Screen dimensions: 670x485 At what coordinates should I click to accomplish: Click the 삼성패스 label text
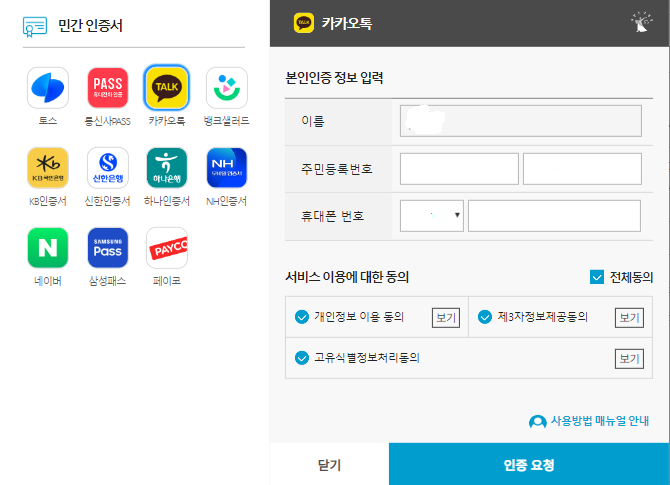pos(108,281)
